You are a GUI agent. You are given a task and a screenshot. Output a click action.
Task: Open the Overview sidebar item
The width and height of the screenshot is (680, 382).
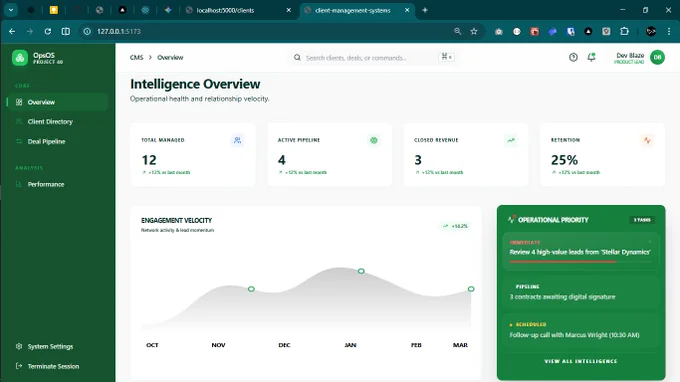(x=58, y=102)
